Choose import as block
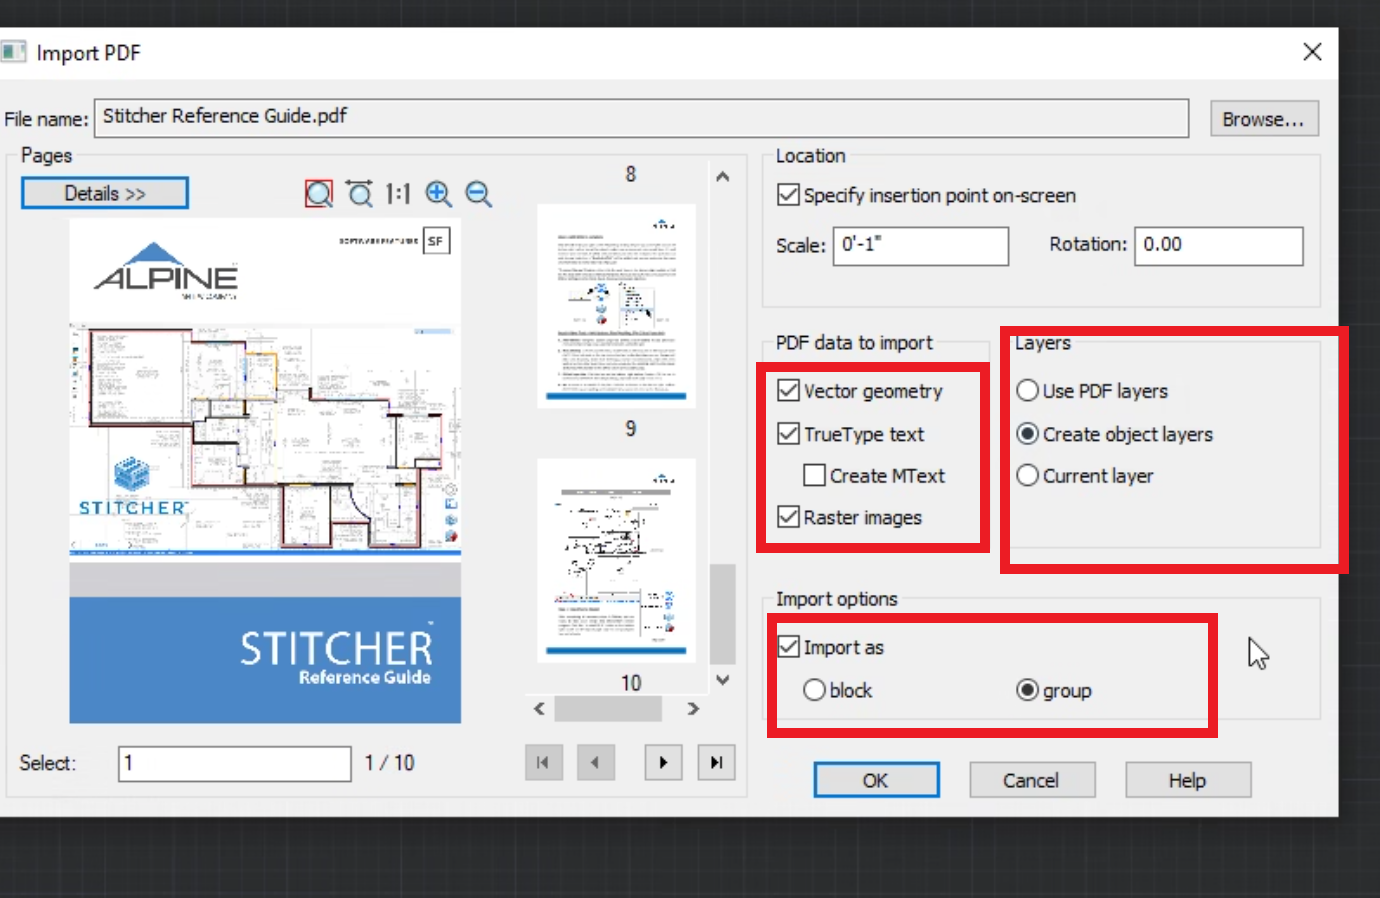The height and width of the screenshot is (898, 1380). [814, 690]
